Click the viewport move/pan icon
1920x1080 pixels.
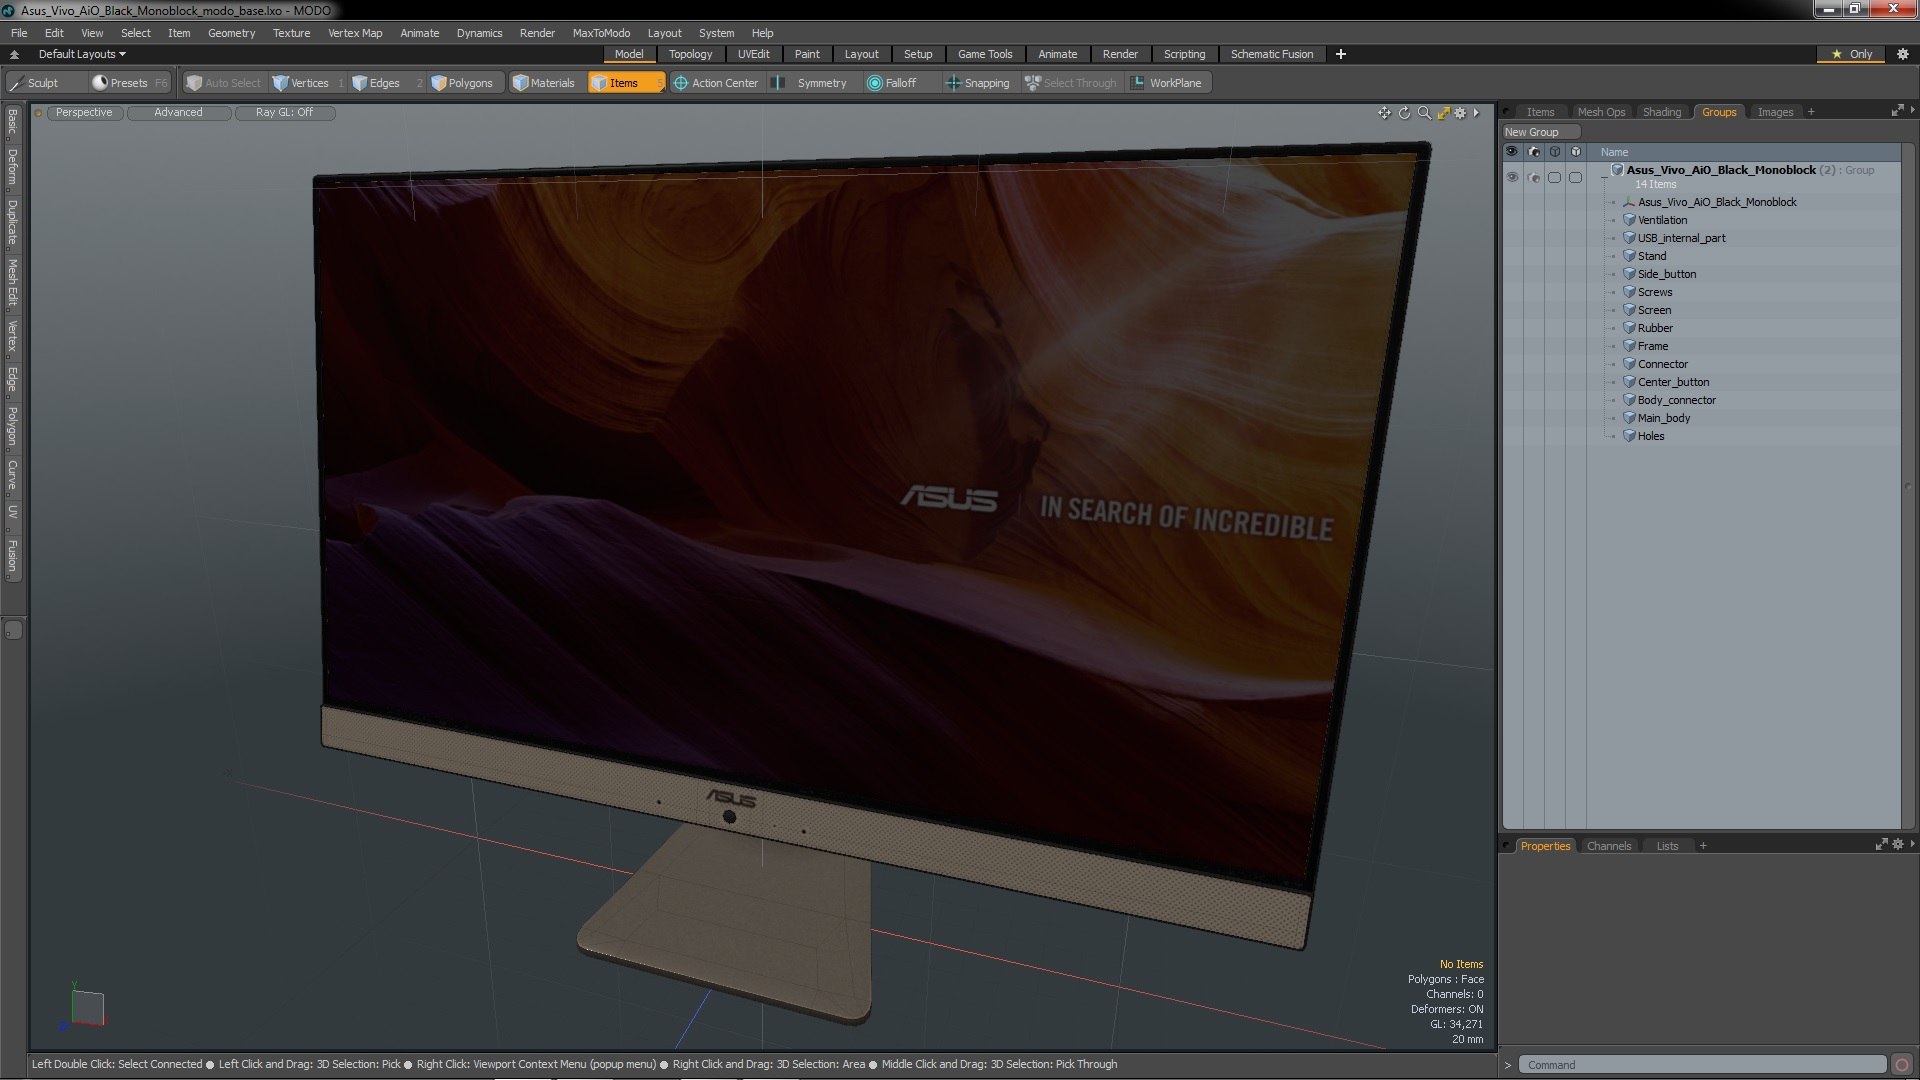click(1384, 113)
